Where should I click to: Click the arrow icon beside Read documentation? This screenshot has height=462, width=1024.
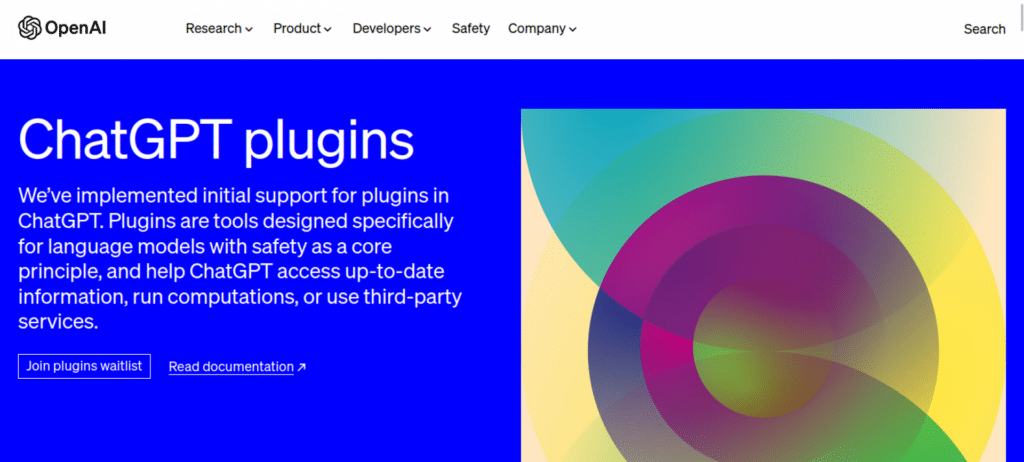(x=301, y=367)
